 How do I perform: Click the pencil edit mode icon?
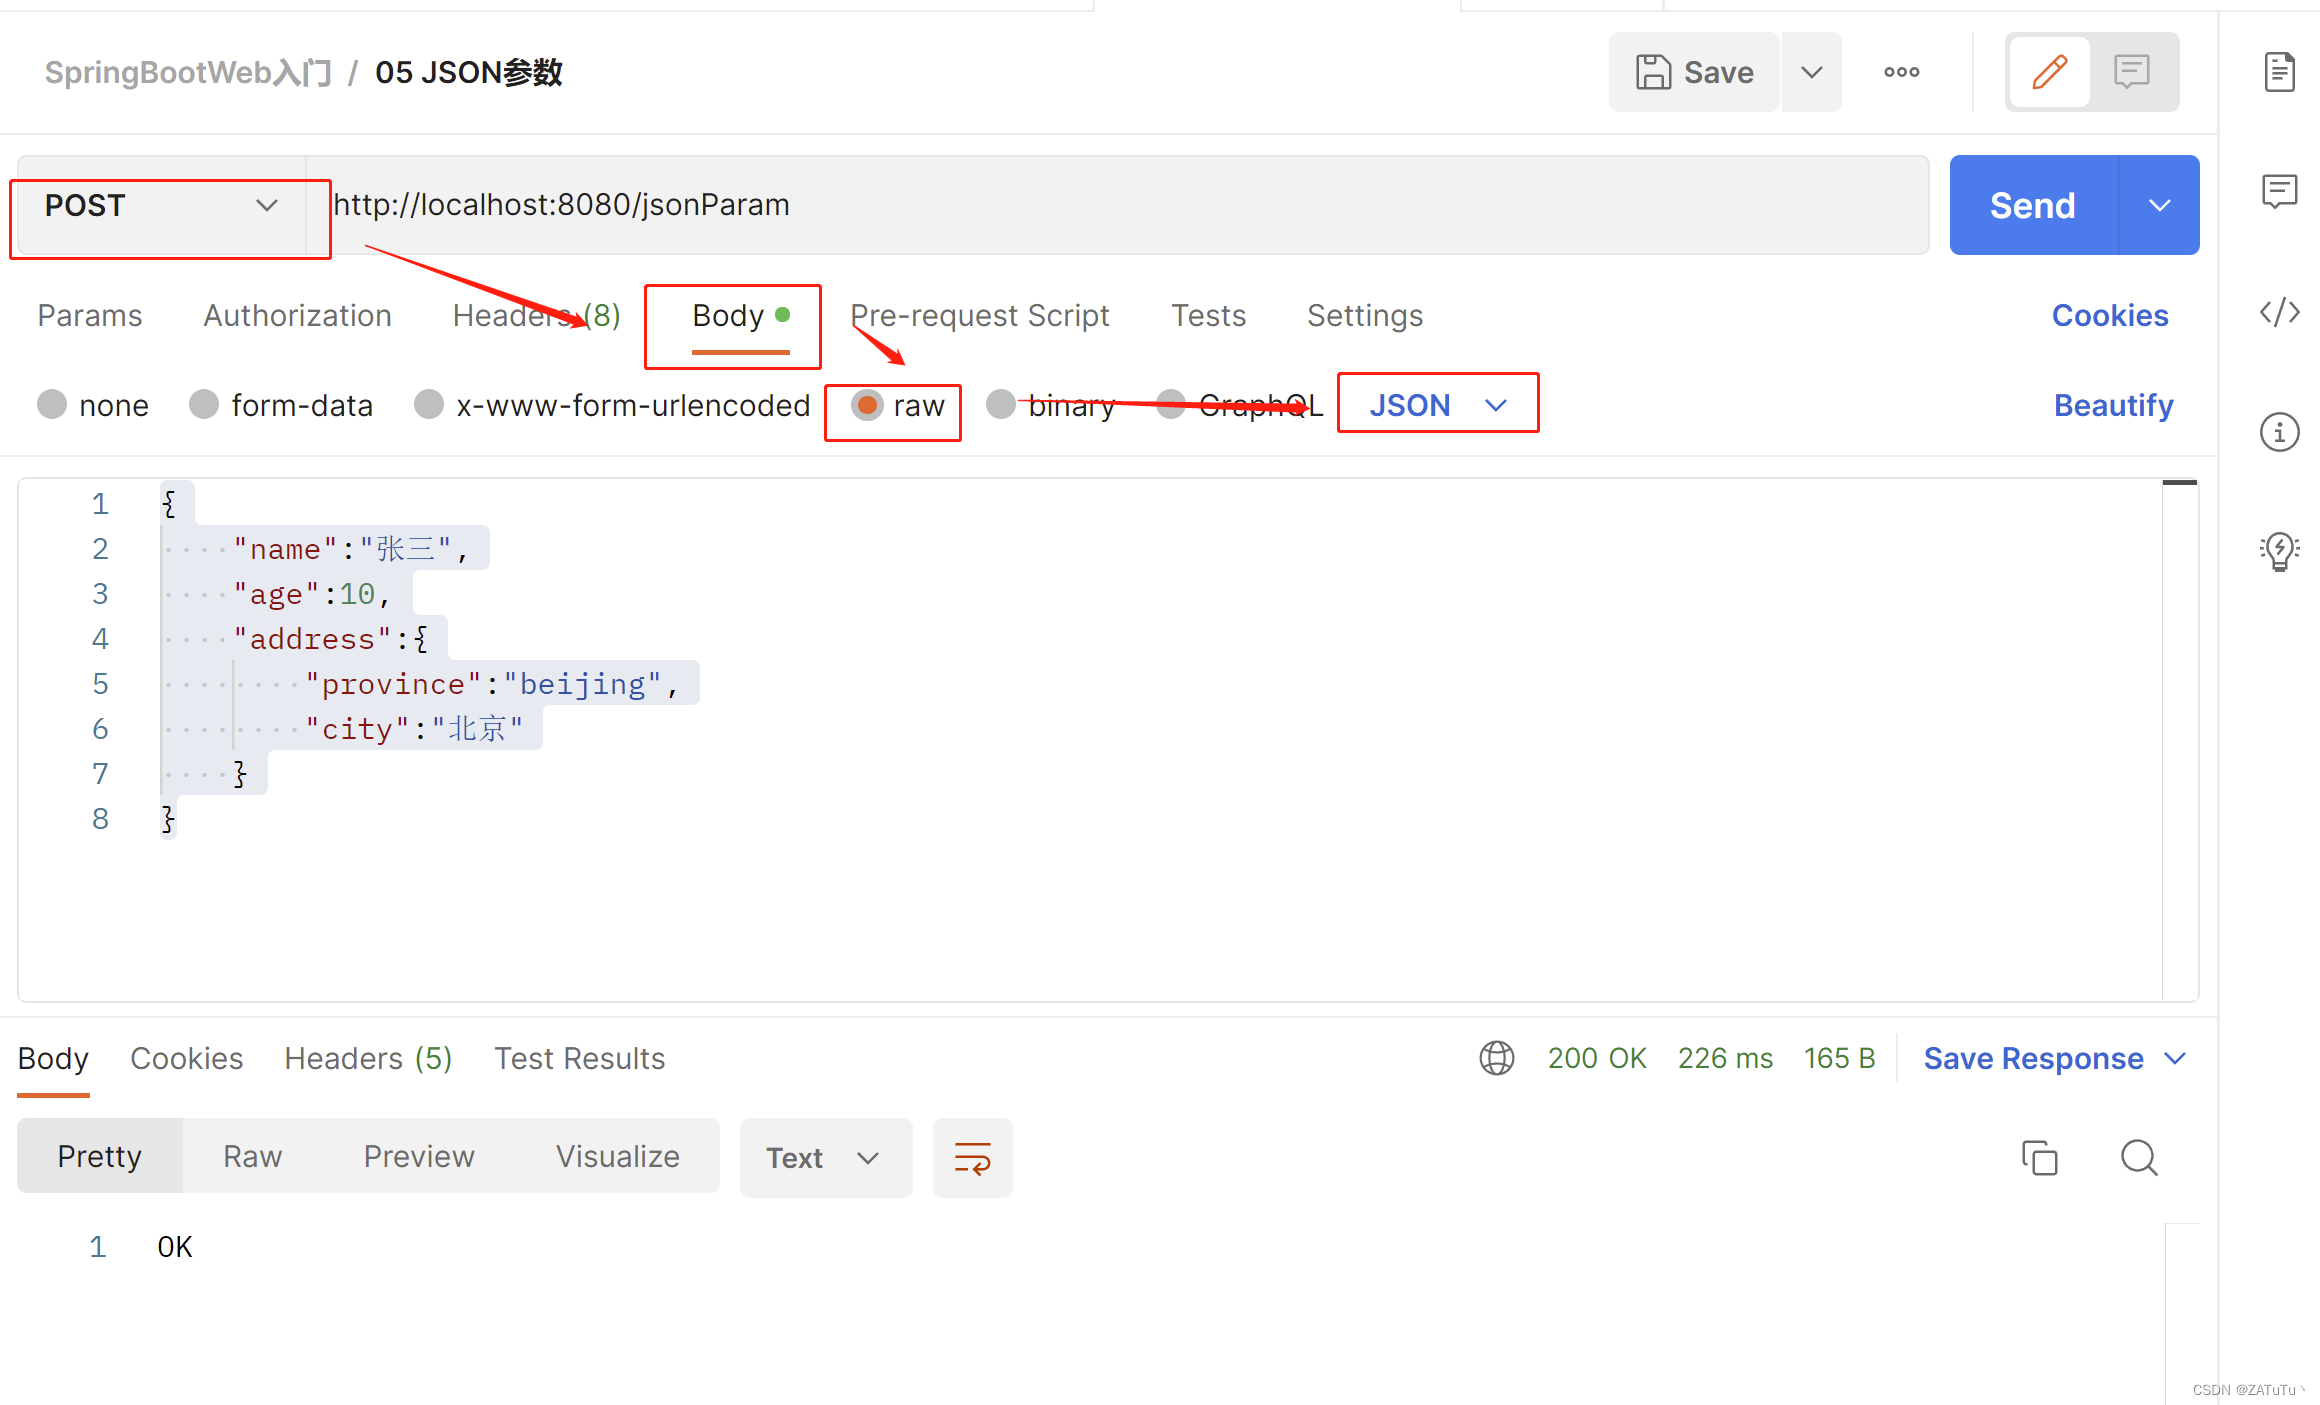point(2049,72)
